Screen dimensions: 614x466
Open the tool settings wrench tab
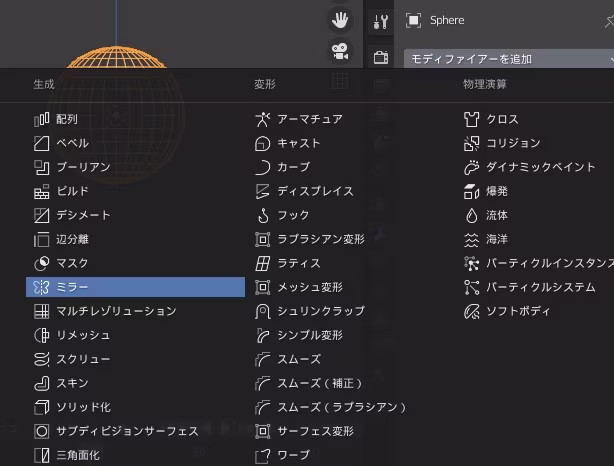coord(381,22)
